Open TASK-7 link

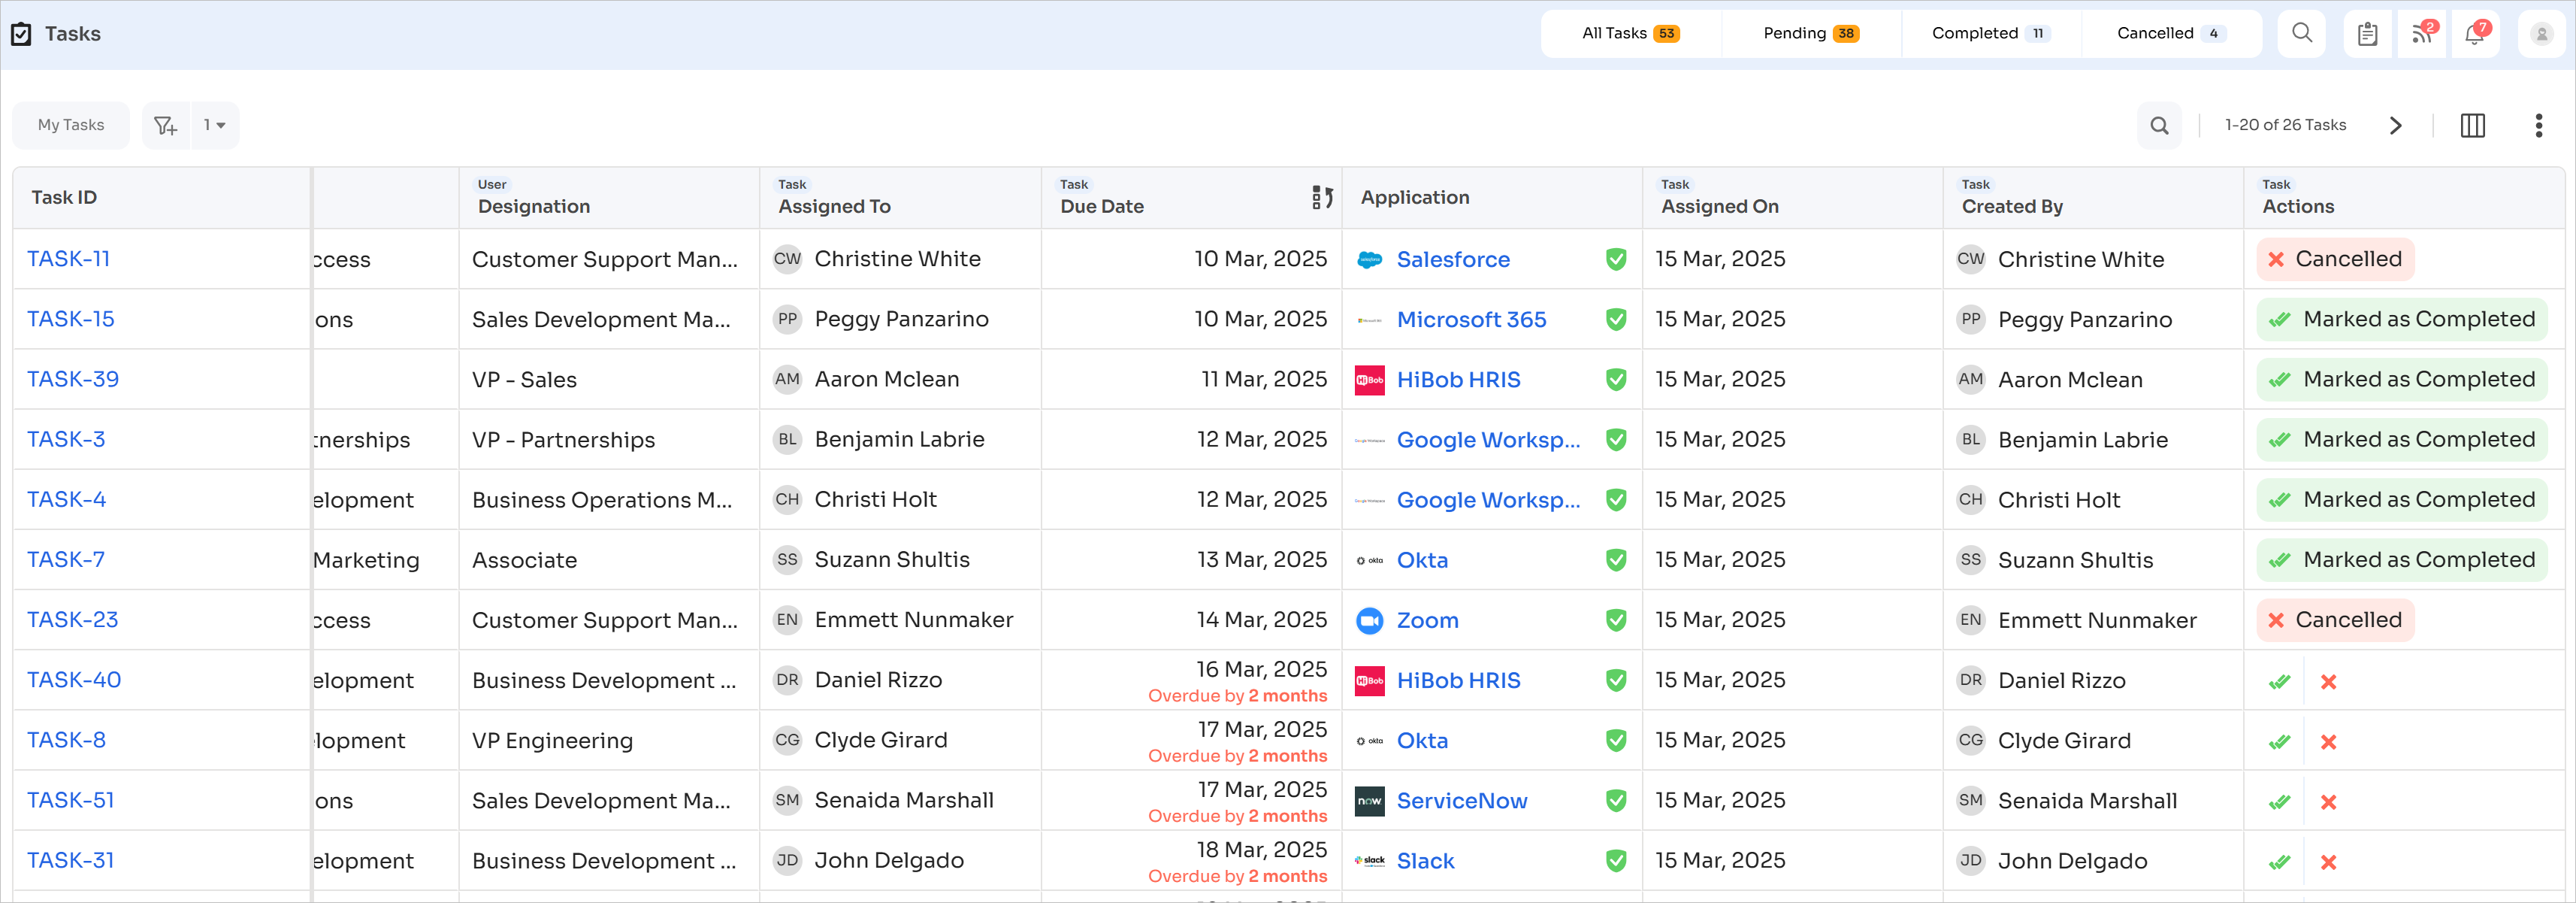(66, 559)
